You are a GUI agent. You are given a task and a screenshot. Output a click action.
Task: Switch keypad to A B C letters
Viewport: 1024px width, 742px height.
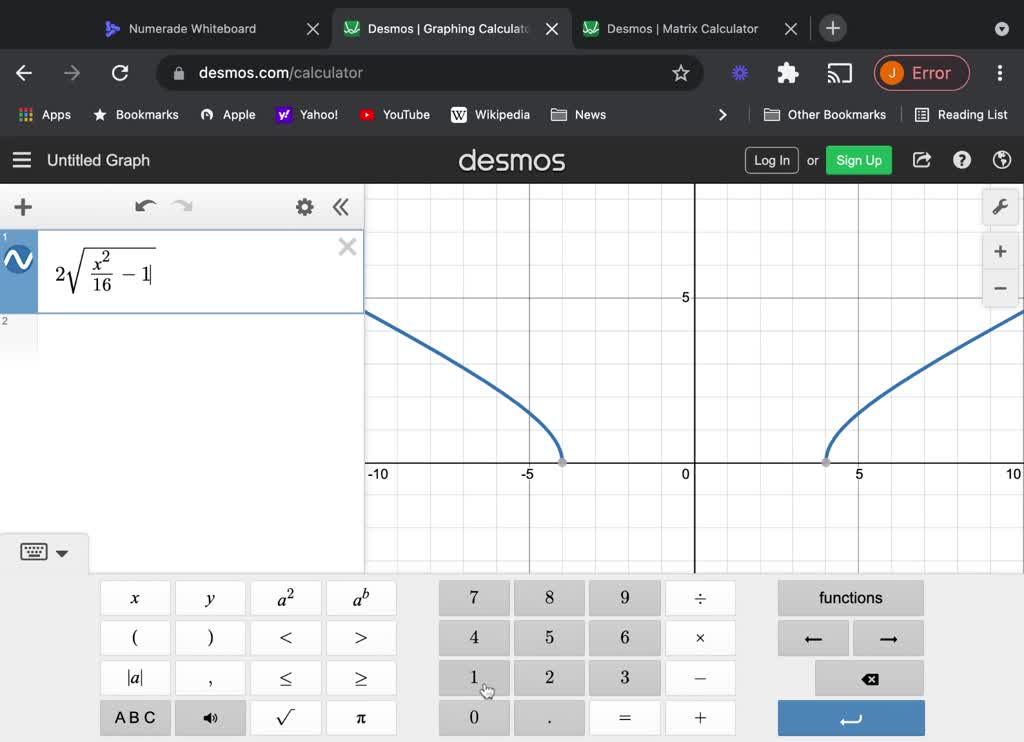click(x=135, y=717)
